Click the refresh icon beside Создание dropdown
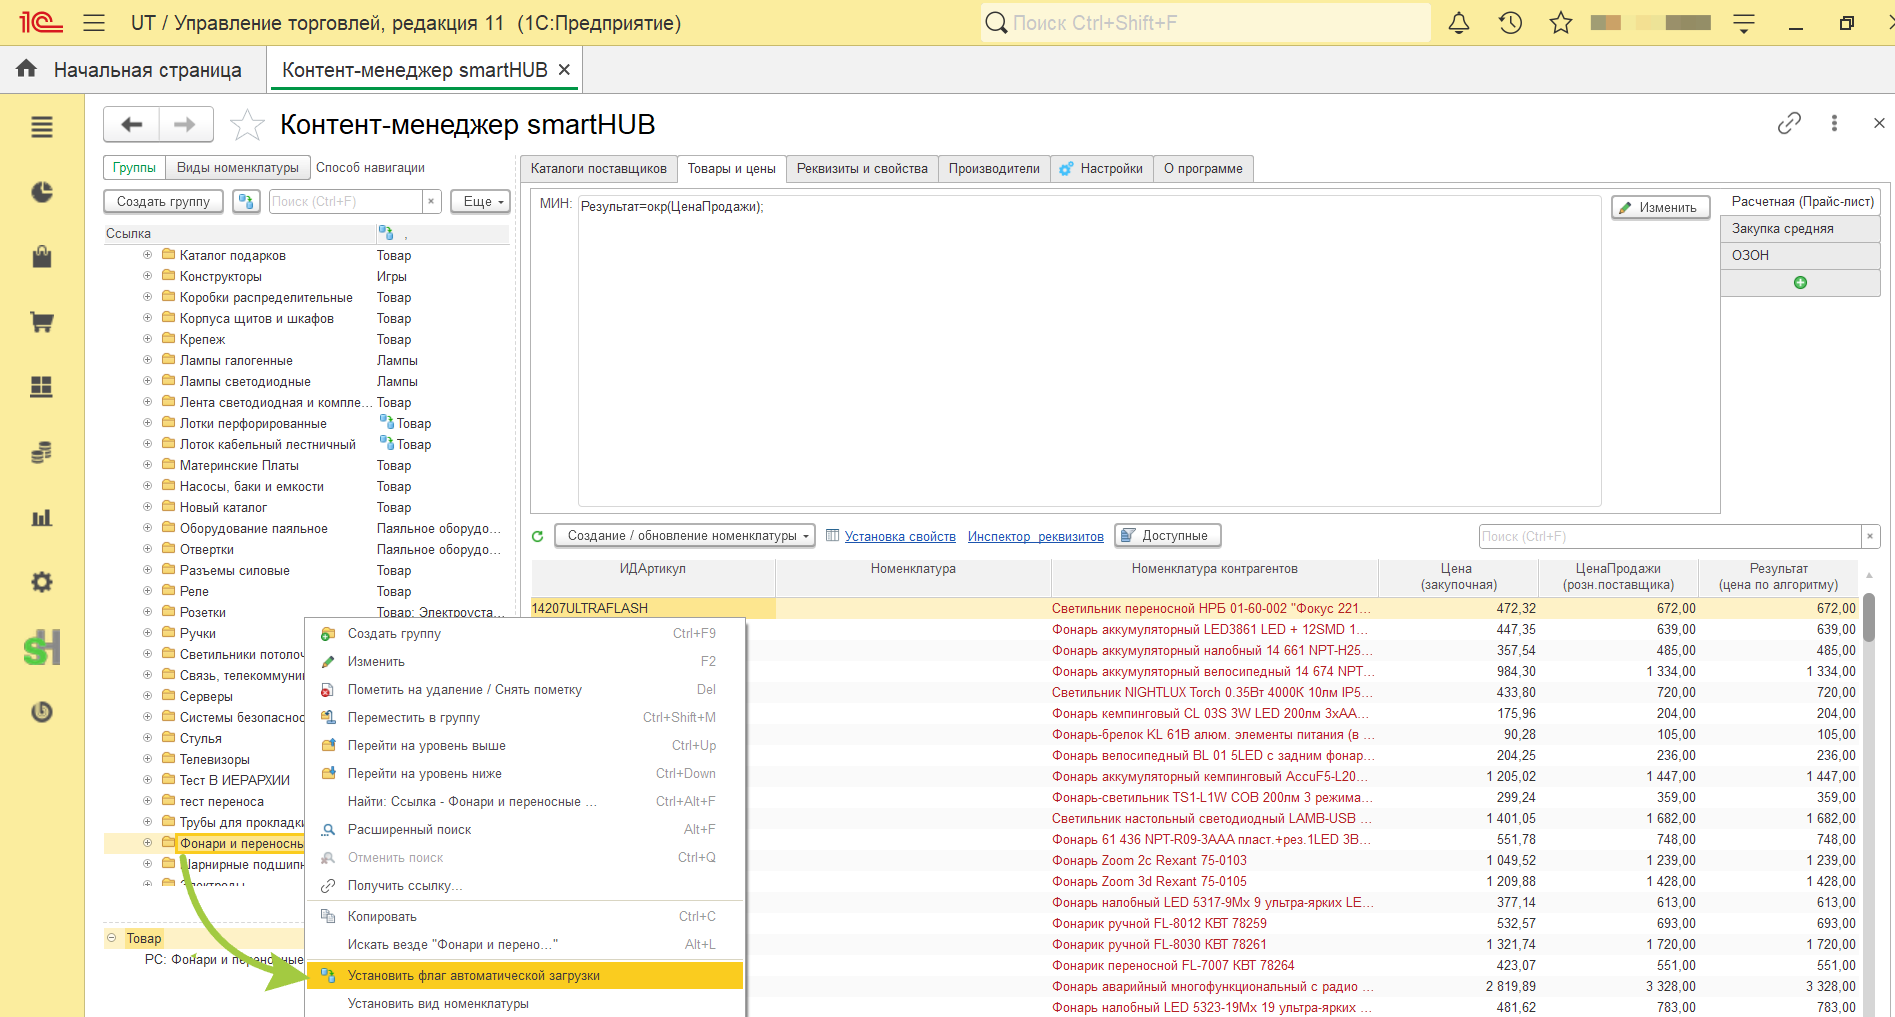This screenshot has width=1895, height=1017. coord(538,536)
